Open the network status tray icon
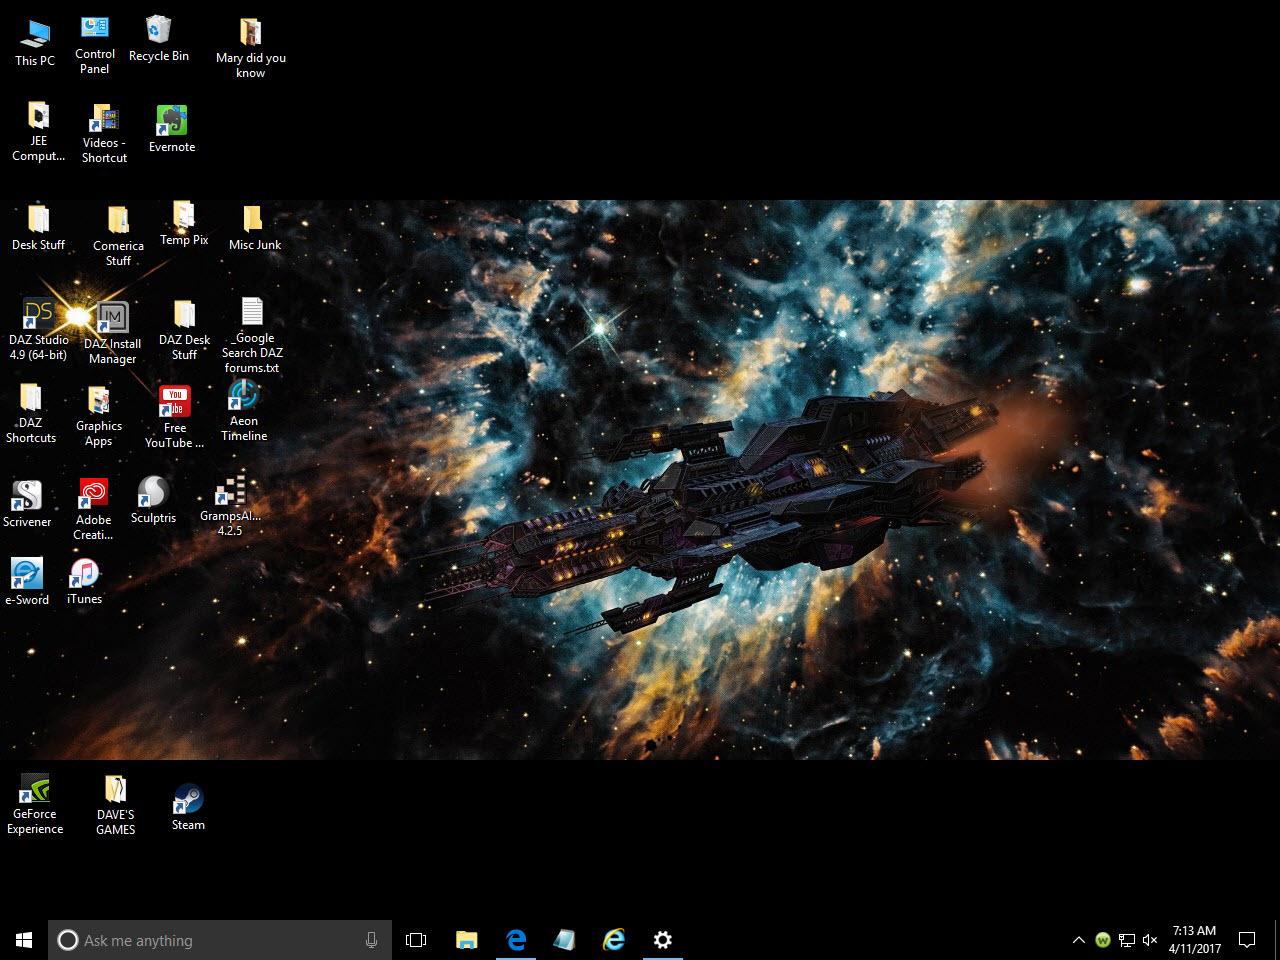The height and width of the screenshot is (960, 1280). click(1127, 940)
